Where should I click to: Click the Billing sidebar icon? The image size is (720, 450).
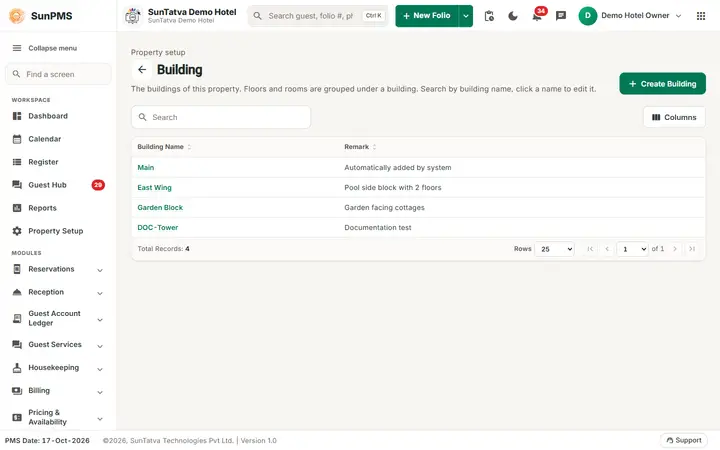tap(17, 391)
